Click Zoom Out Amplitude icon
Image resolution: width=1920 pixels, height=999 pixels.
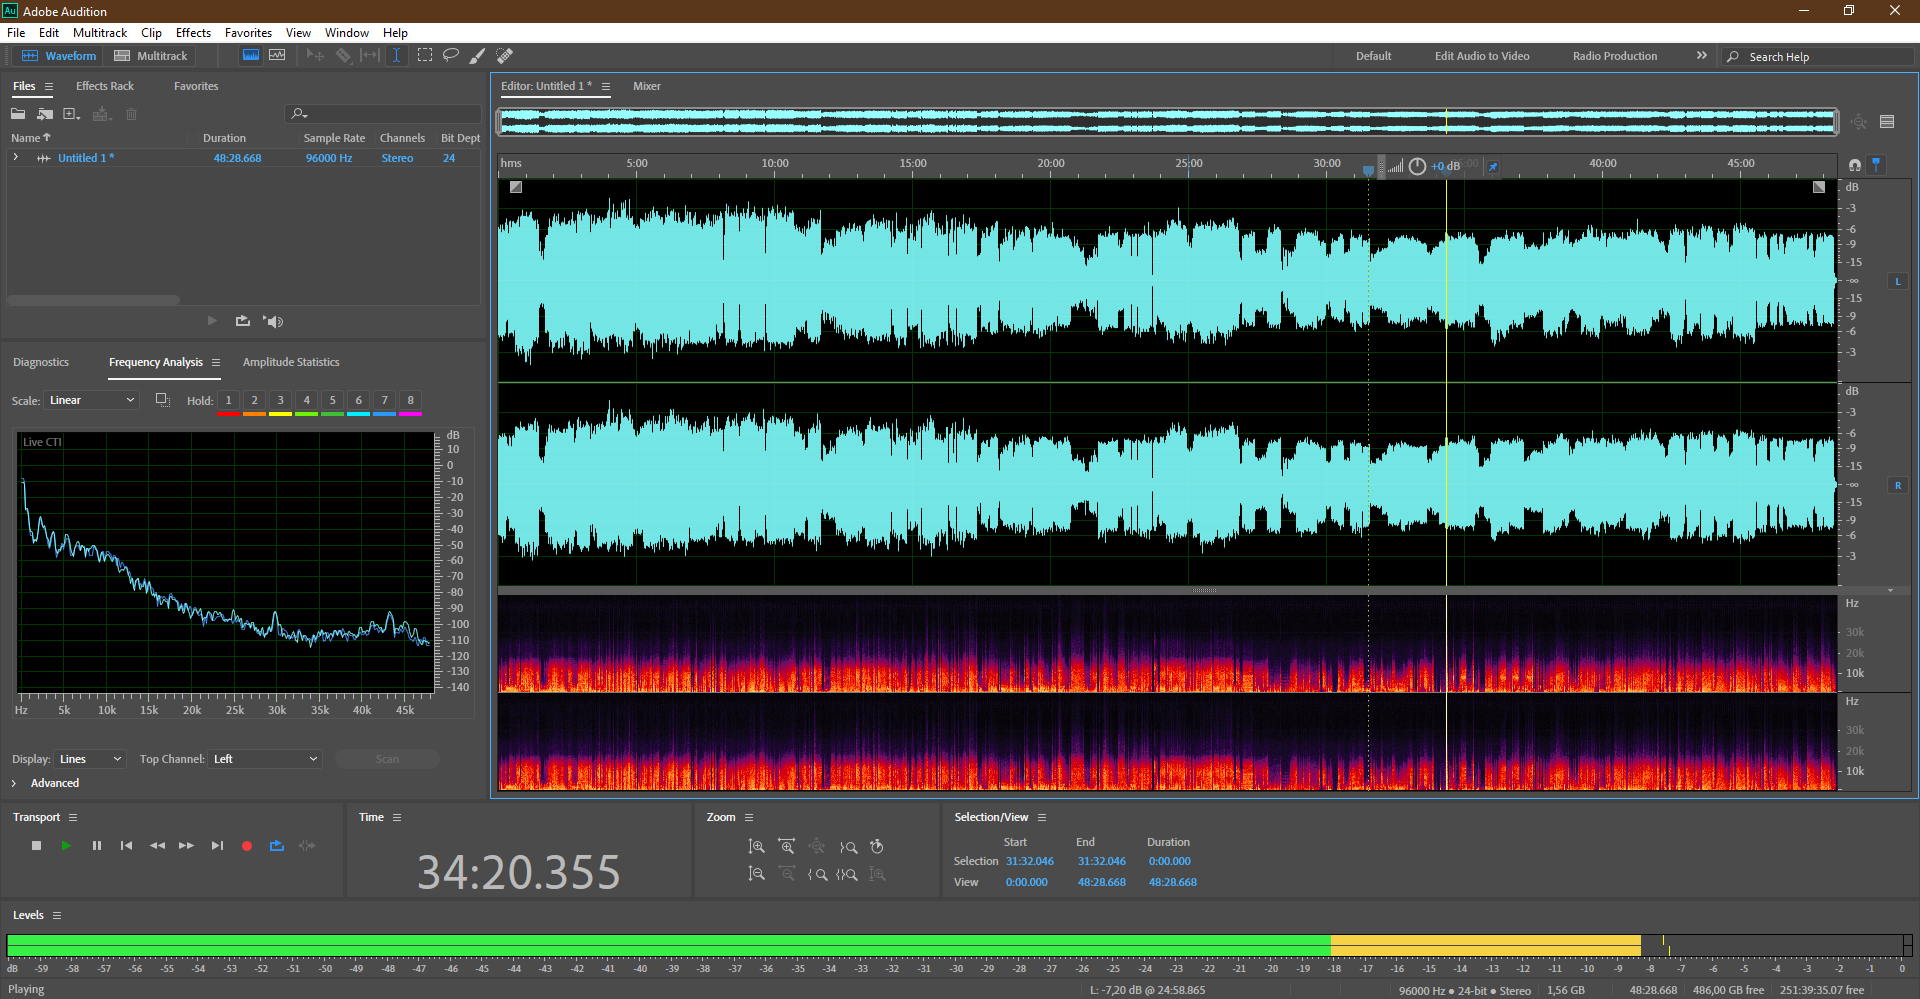[757, 874]
